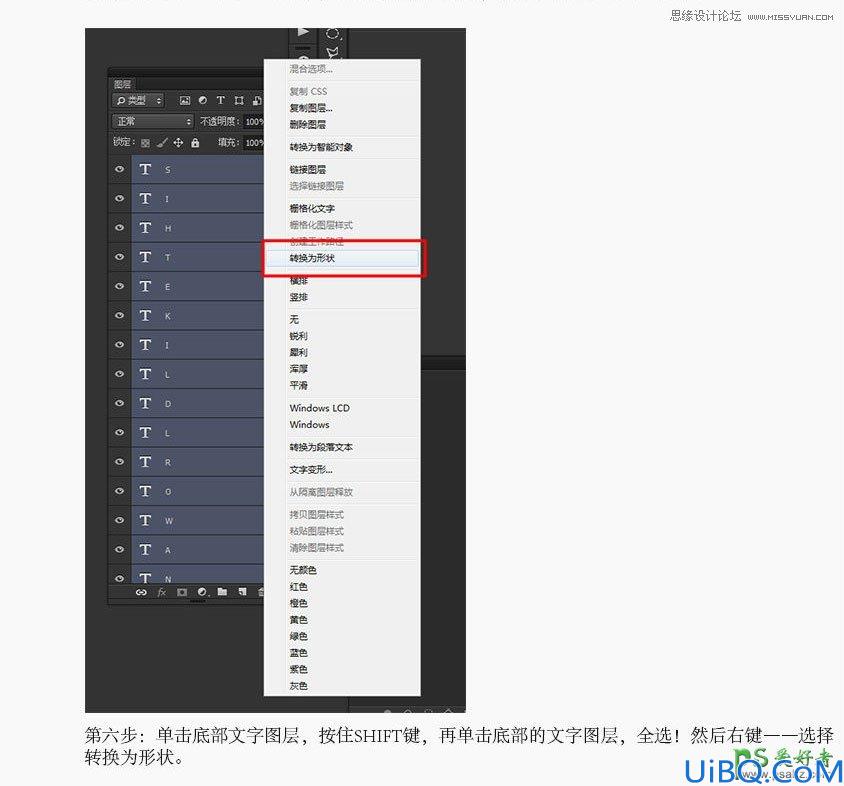
Task: Click the fx layer style icon
Action: 161,592
